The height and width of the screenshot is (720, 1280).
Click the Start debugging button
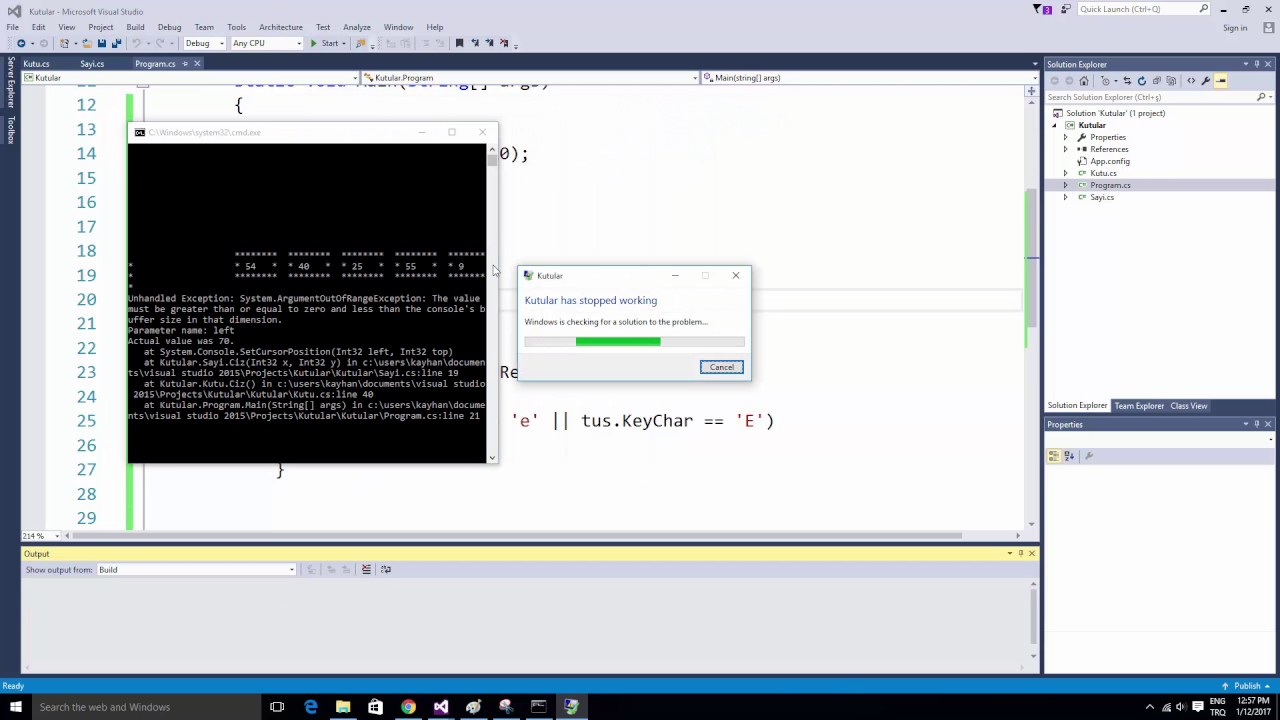323,43
